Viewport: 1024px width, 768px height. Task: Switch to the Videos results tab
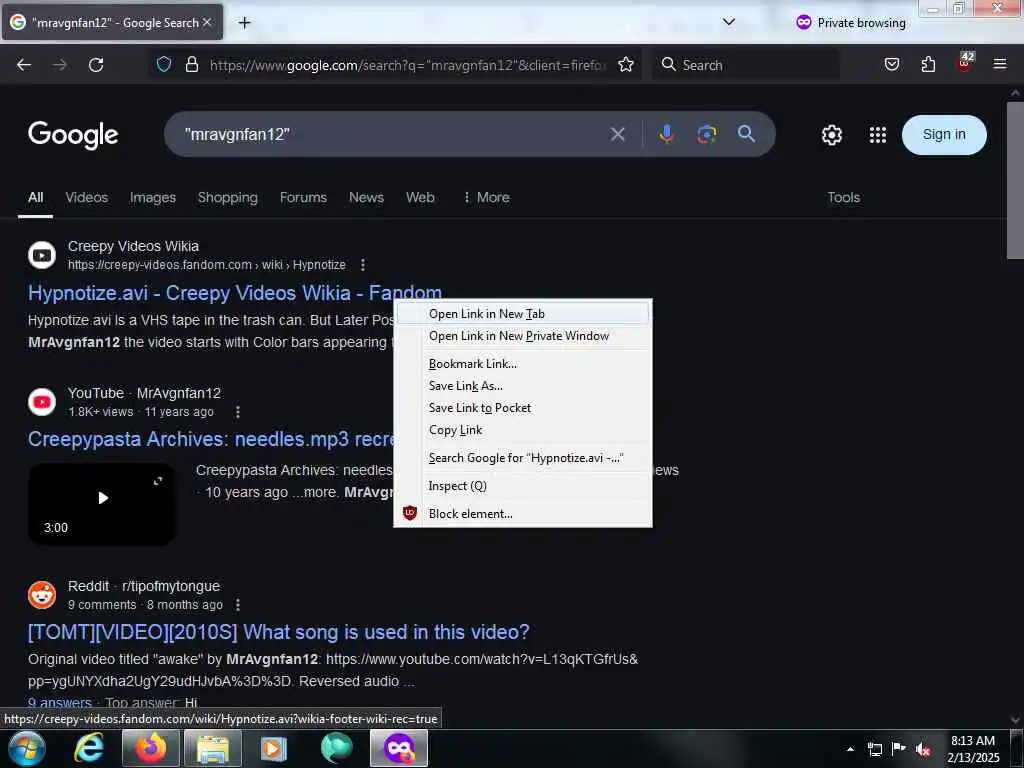(87, 197)
